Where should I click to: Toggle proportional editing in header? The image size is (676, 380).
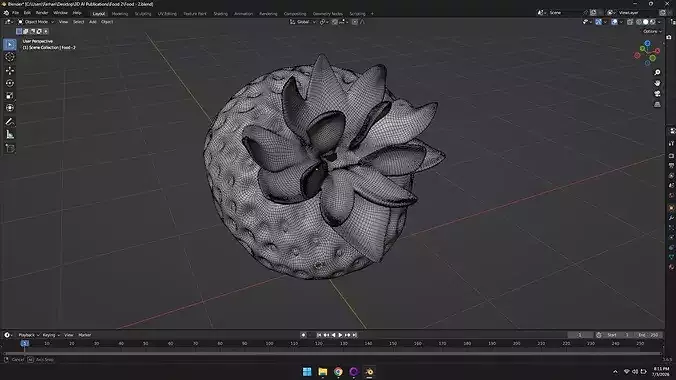355,22
